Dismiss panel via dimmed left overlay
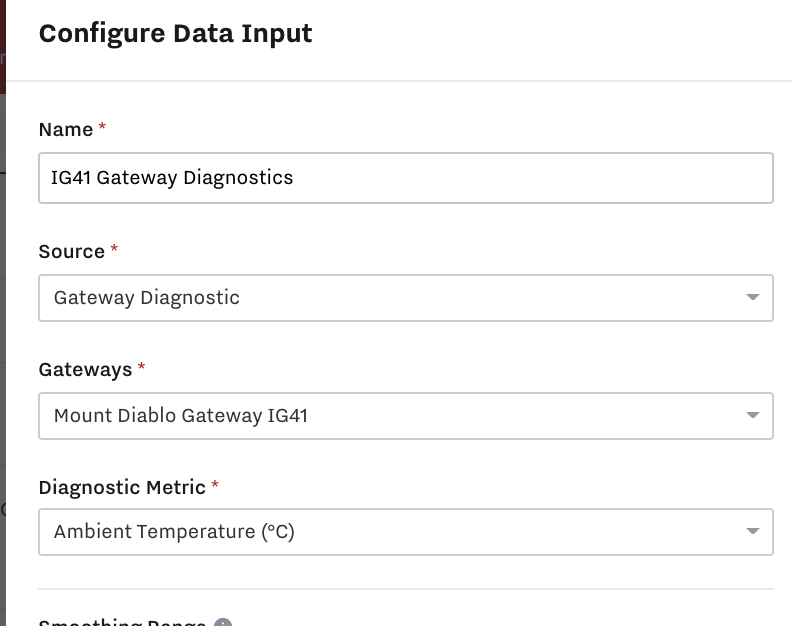The width and height of the screenshot is (792, 626). click(x=3, y=354)
